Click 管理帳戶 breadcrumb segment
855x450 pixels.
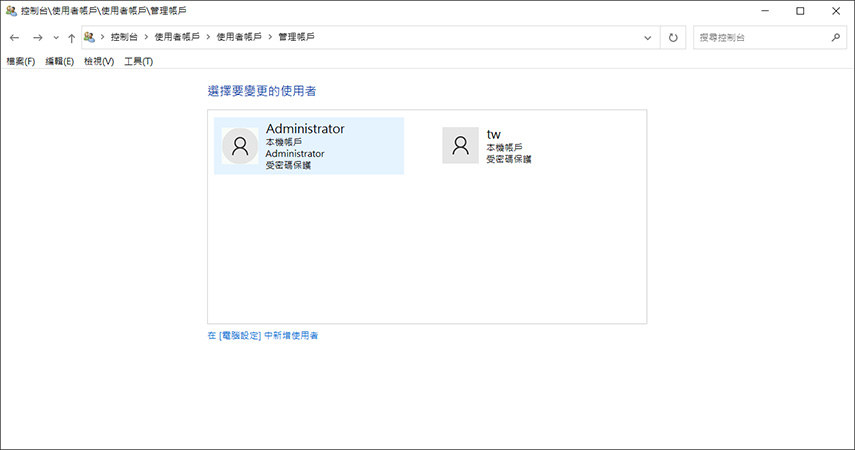point(297,37)
